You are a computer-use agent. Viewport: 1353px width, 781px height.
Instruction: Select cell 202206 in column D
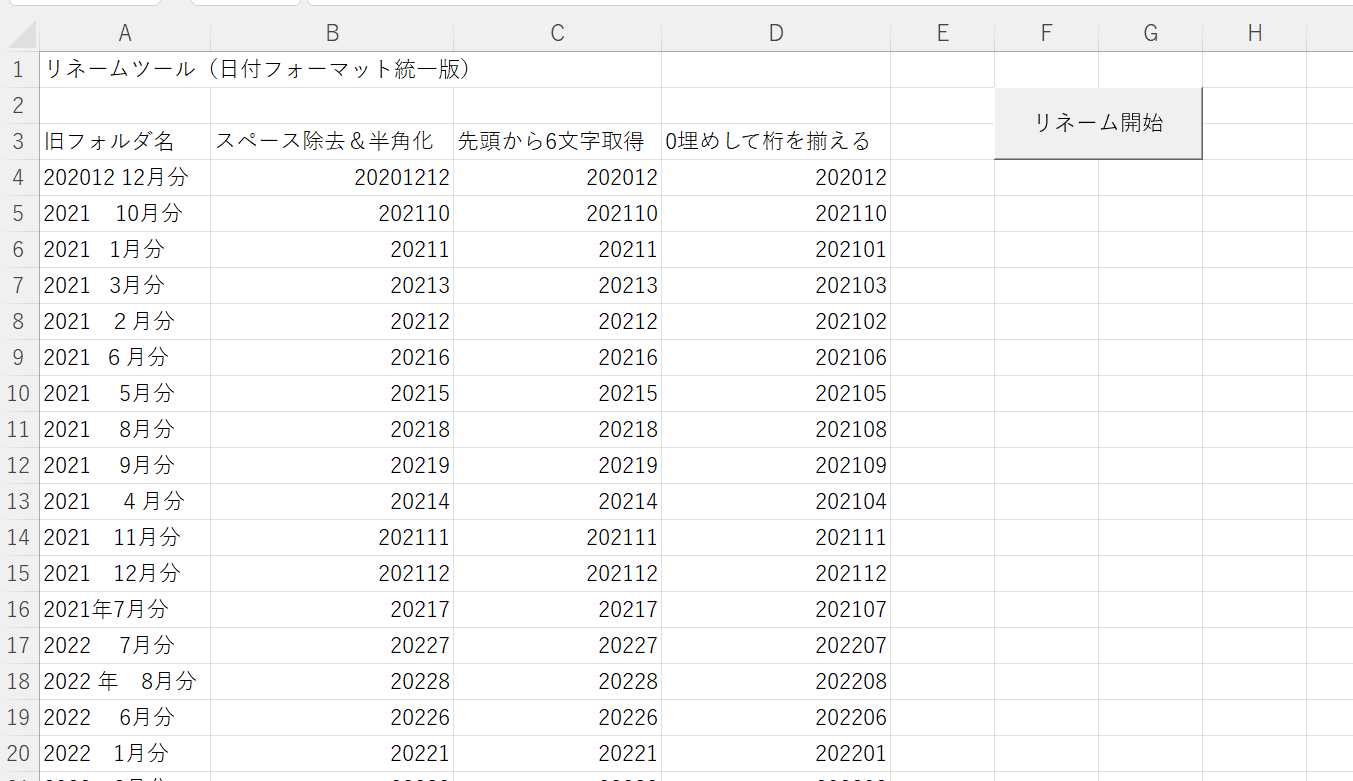click(776, 718)
